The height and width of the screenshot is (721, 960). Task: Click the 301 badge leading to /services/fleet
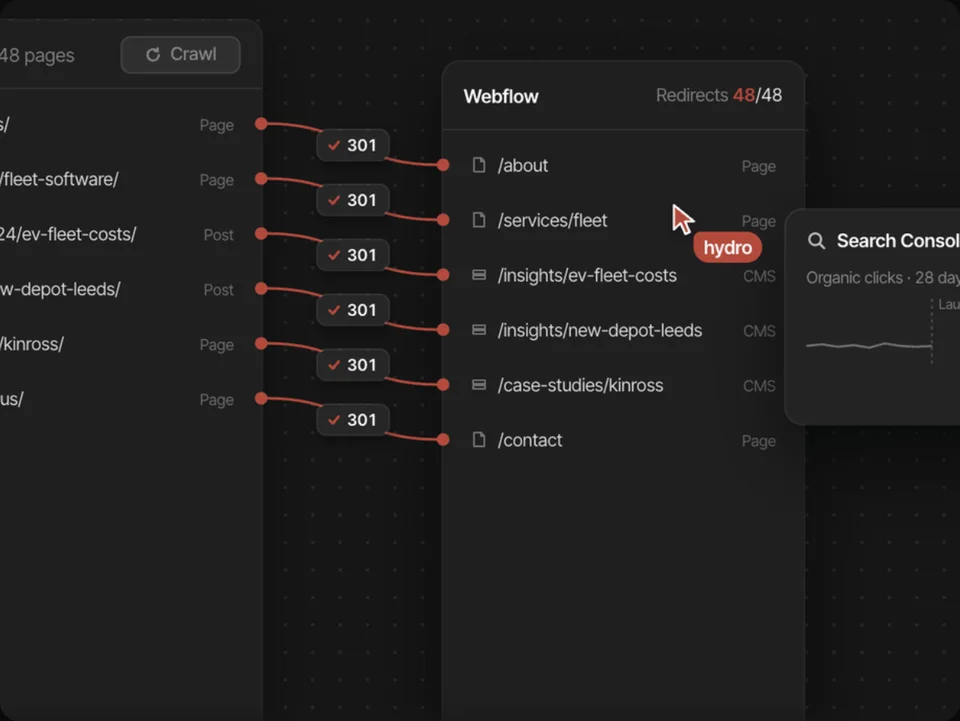pyautogui.click(x=353, y=200)
